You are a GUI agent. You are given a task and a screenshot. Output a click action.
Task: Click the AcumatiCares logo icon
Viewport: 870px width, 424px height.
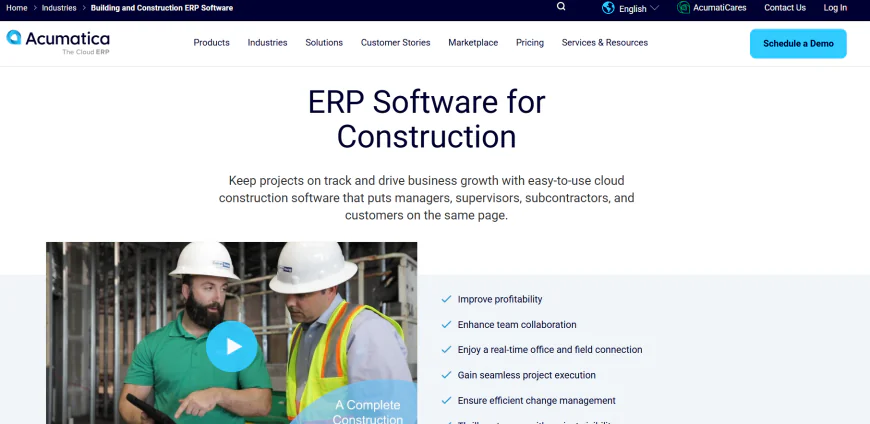[684, 8]
